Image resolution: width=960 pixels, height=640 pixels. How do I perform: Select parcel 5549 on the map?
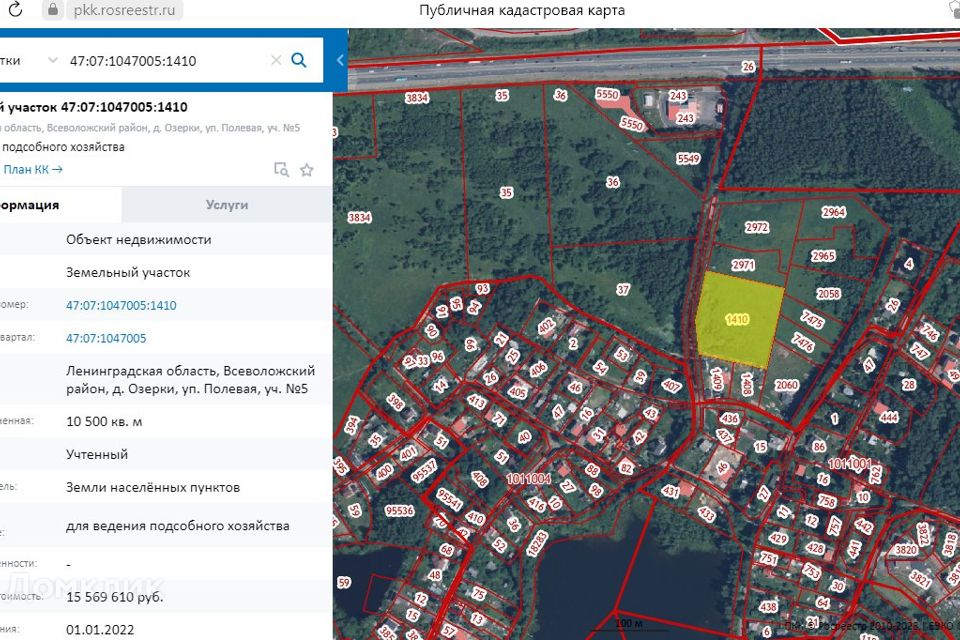[688, 159]
